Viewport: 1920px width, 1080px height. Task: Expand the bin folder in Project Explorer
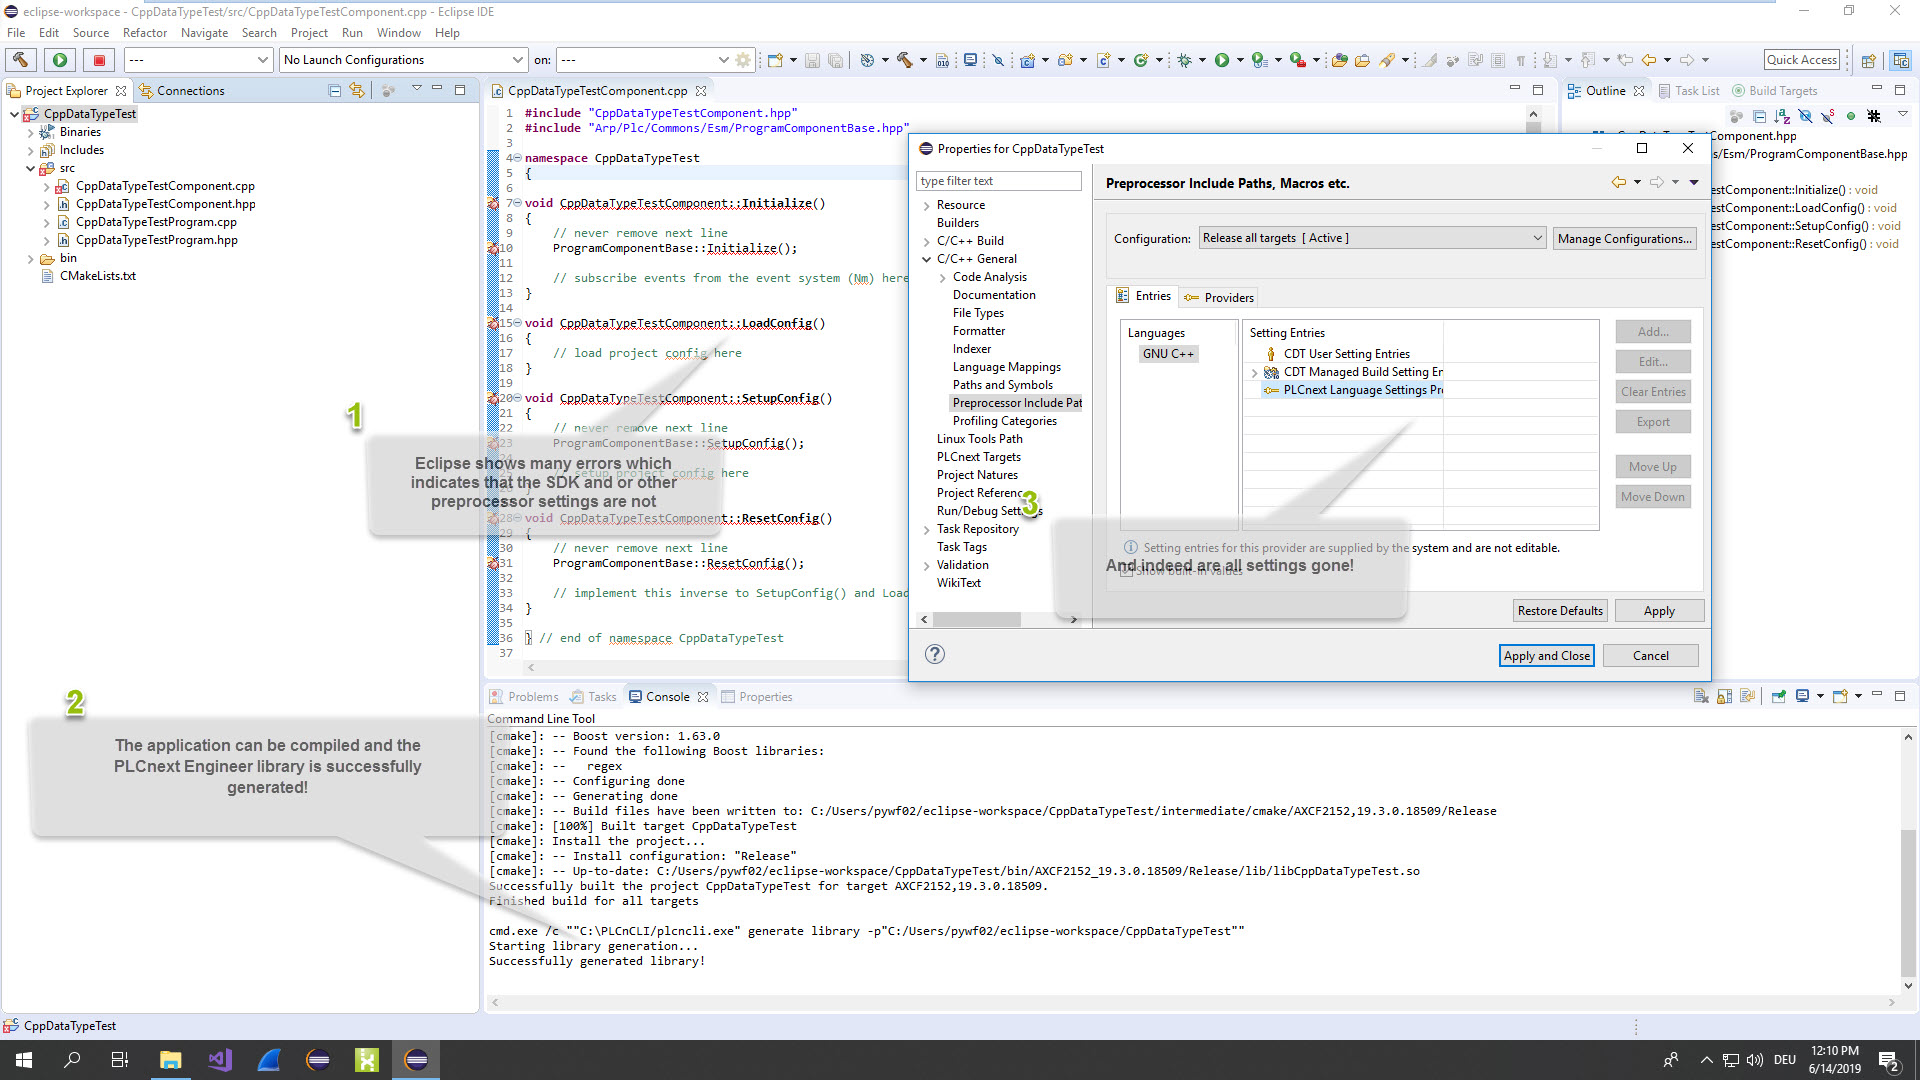[x=30, y=258]
